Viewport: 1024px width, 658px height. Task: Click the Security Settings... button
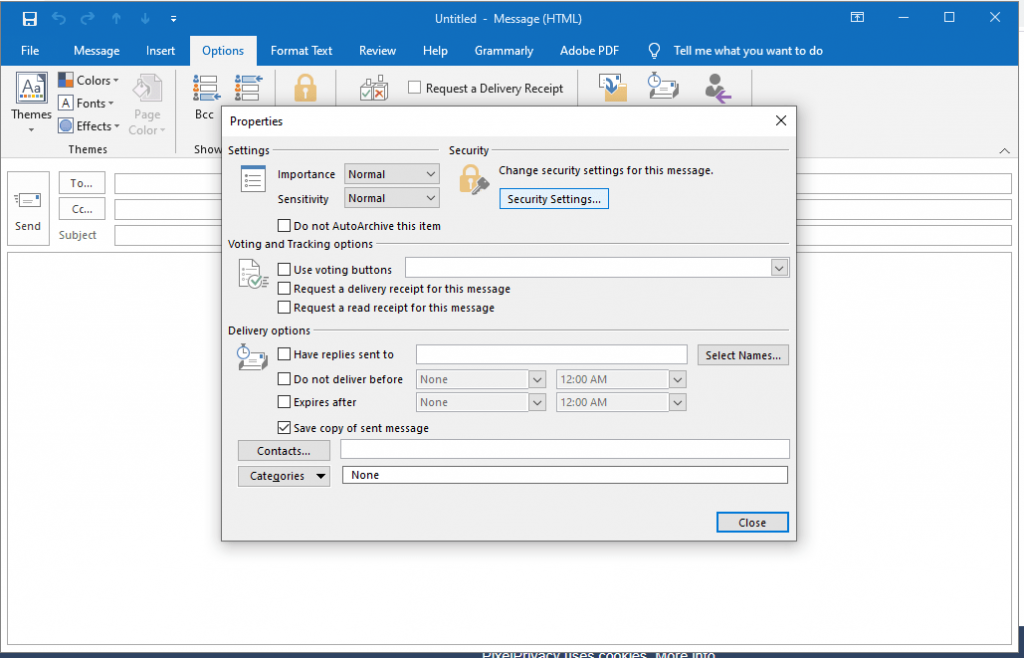pos(554,199)
